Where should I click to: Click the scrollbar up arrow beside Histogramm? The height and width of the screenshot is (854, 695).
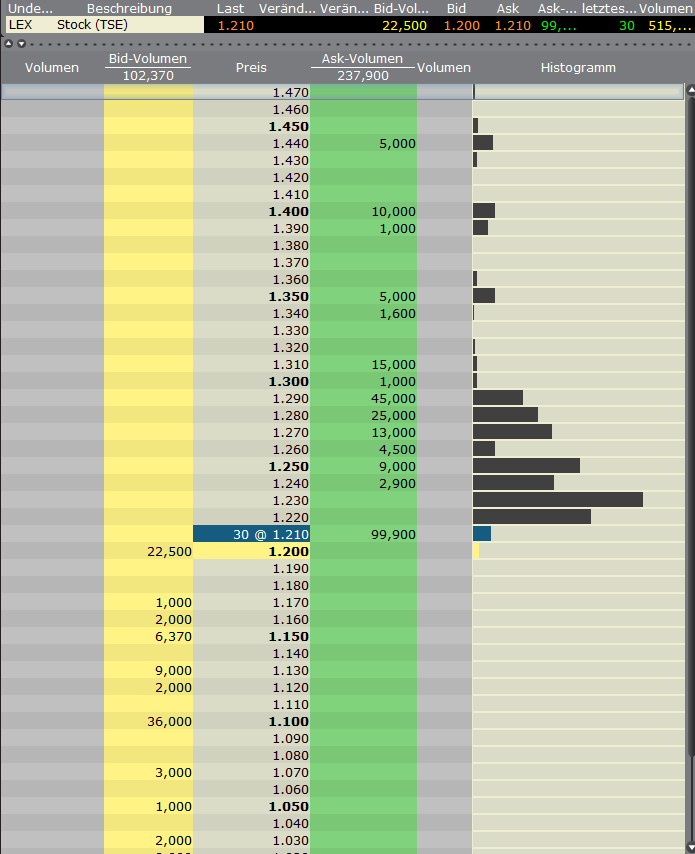tap(690, 91)
